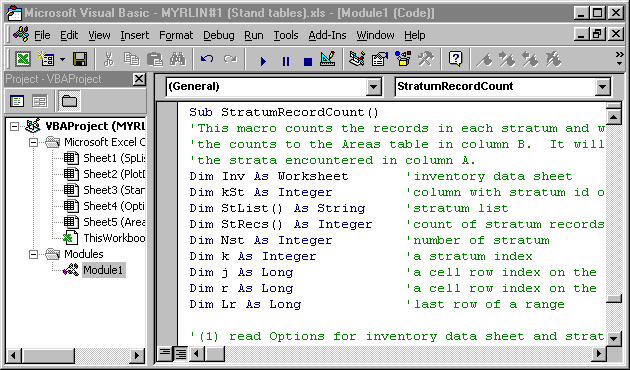Viewport: 630px width, 370px height.
Task: Open the Format menu
Action: click(176, 35)
